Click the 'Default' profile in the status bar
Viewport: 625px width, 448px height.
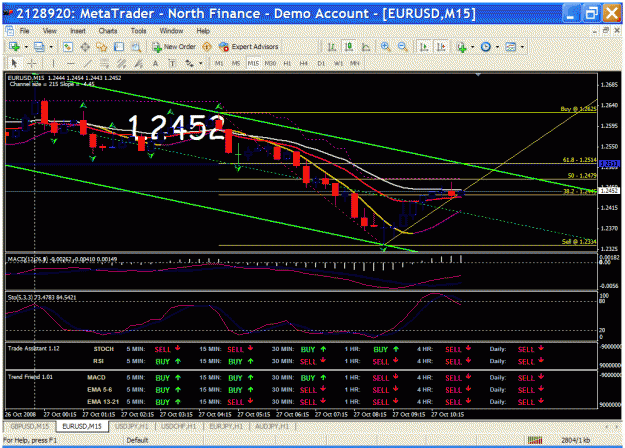pos(137,440)
